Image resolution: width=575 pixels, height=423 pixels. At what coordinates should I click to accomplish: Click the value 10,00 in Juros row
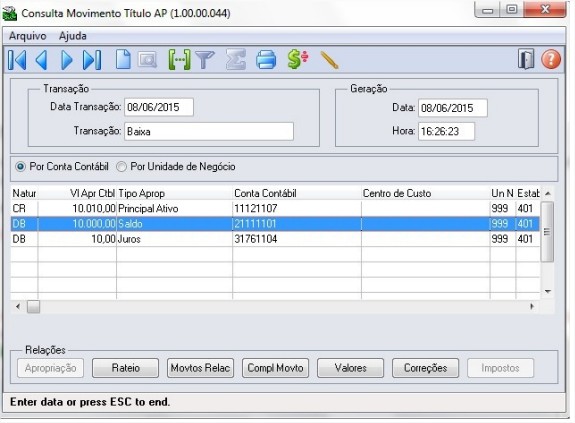click(x=103, y=239)
